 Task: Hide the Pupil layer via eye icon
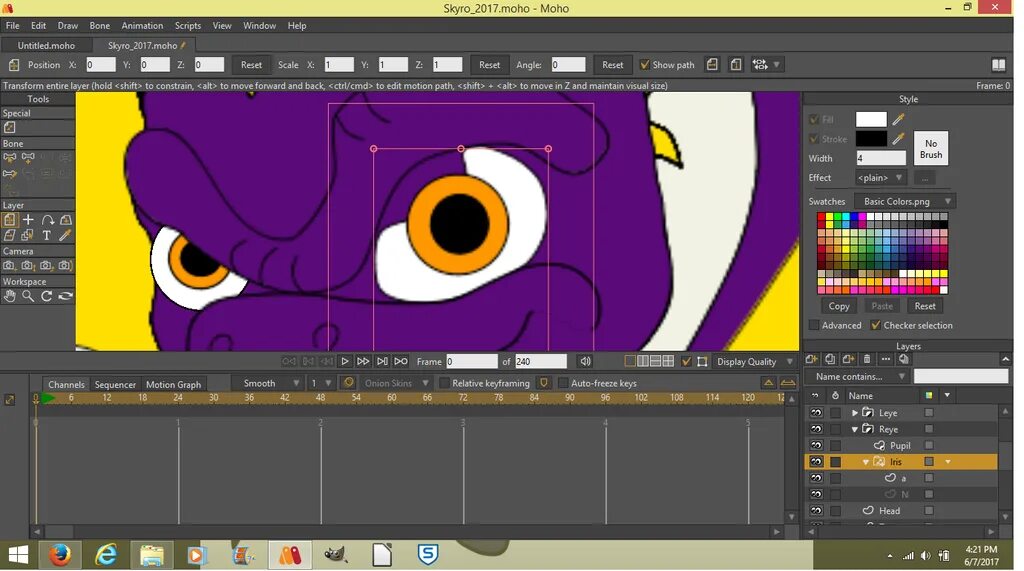coord(816,446)
